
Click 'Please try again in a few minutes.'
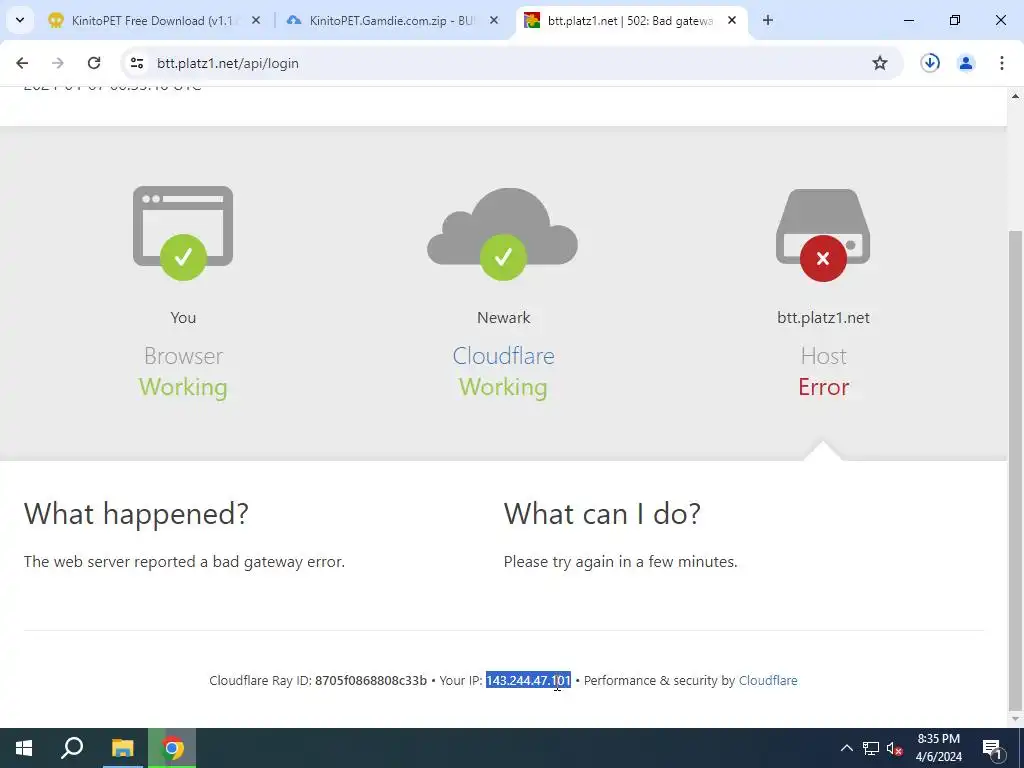[620, 562]
